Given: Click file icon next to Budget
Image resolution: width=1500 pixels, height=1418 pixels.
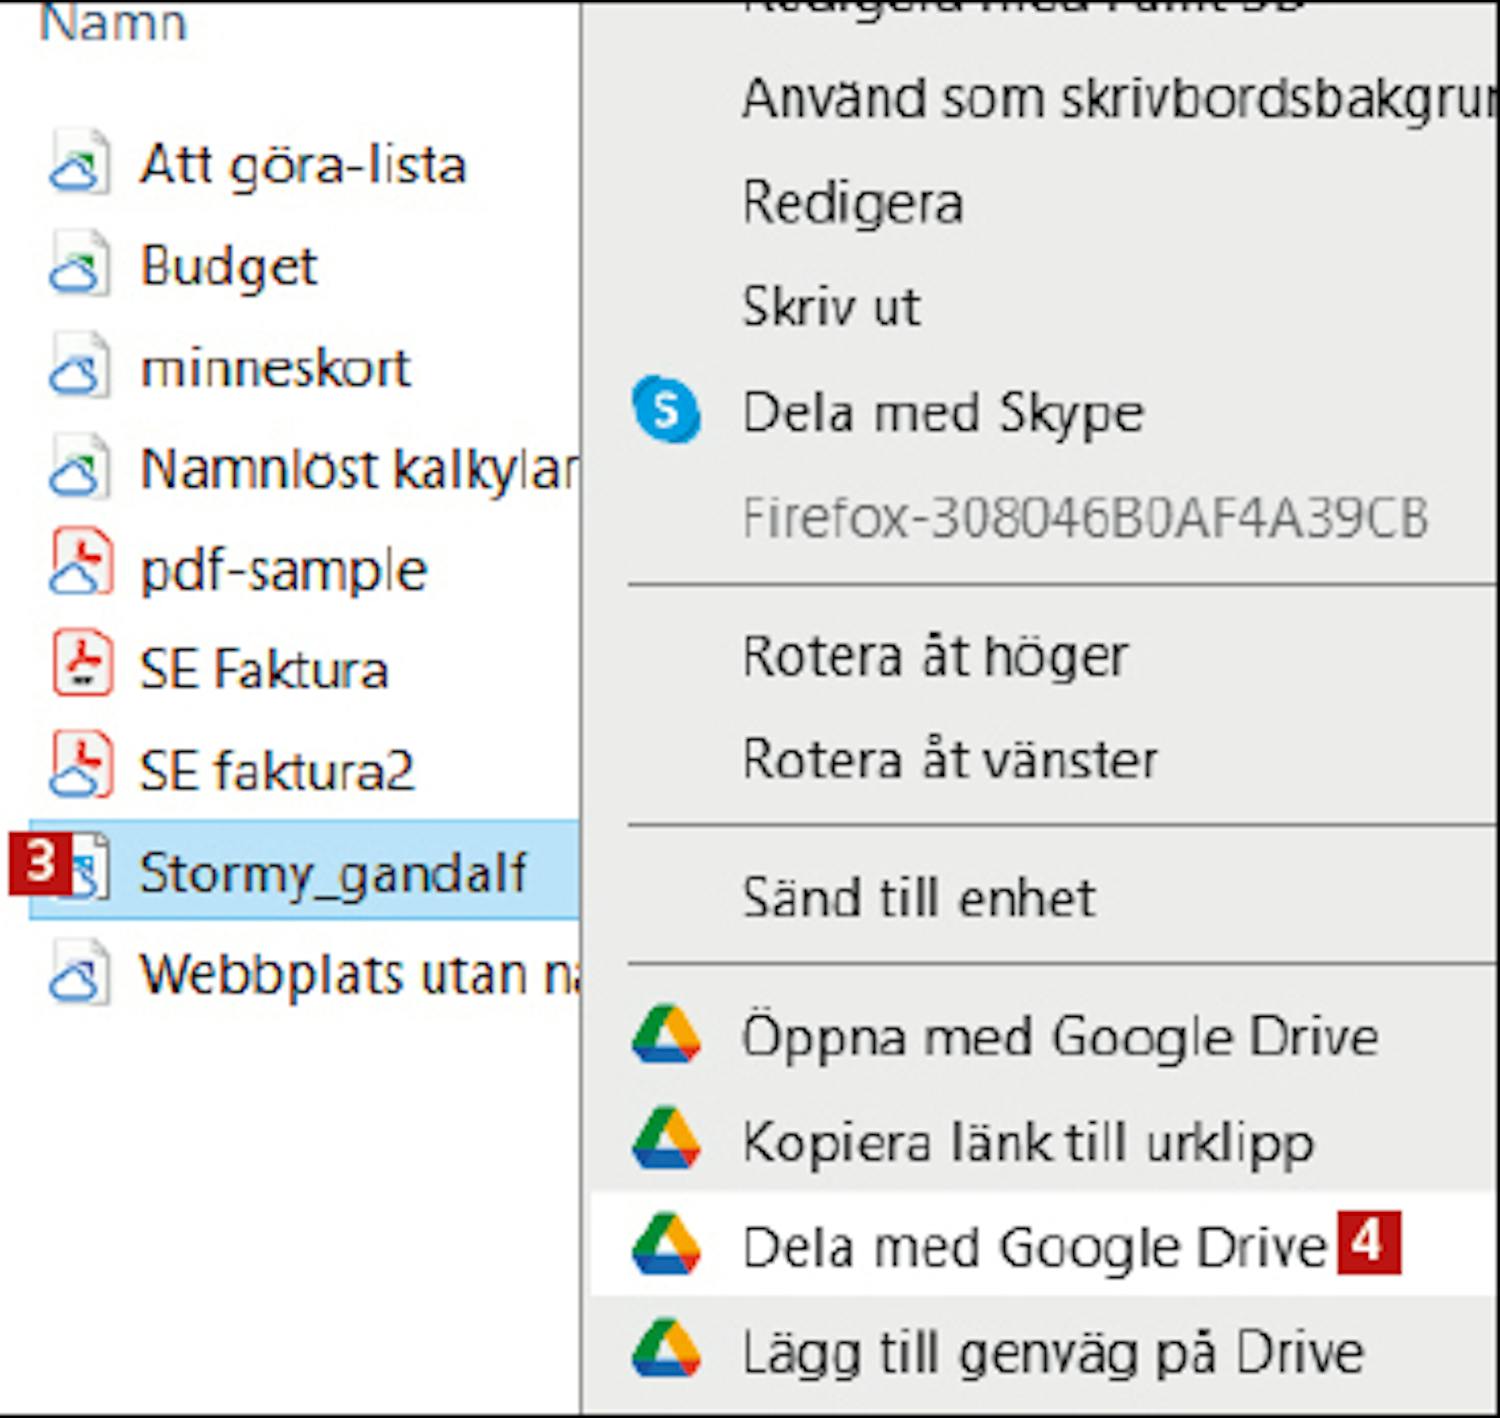Looking at the screenshot, I should (80, 266).
